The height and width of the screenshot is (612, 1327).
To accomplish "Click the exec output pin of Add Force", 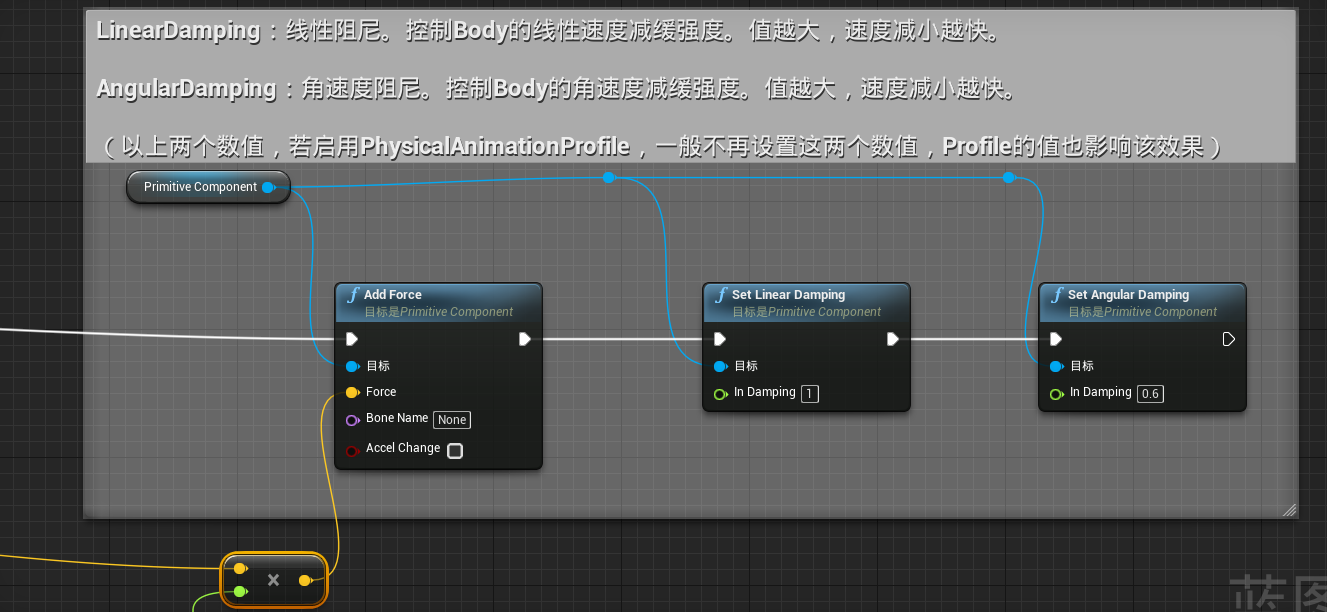I will [x=525, y=339].
